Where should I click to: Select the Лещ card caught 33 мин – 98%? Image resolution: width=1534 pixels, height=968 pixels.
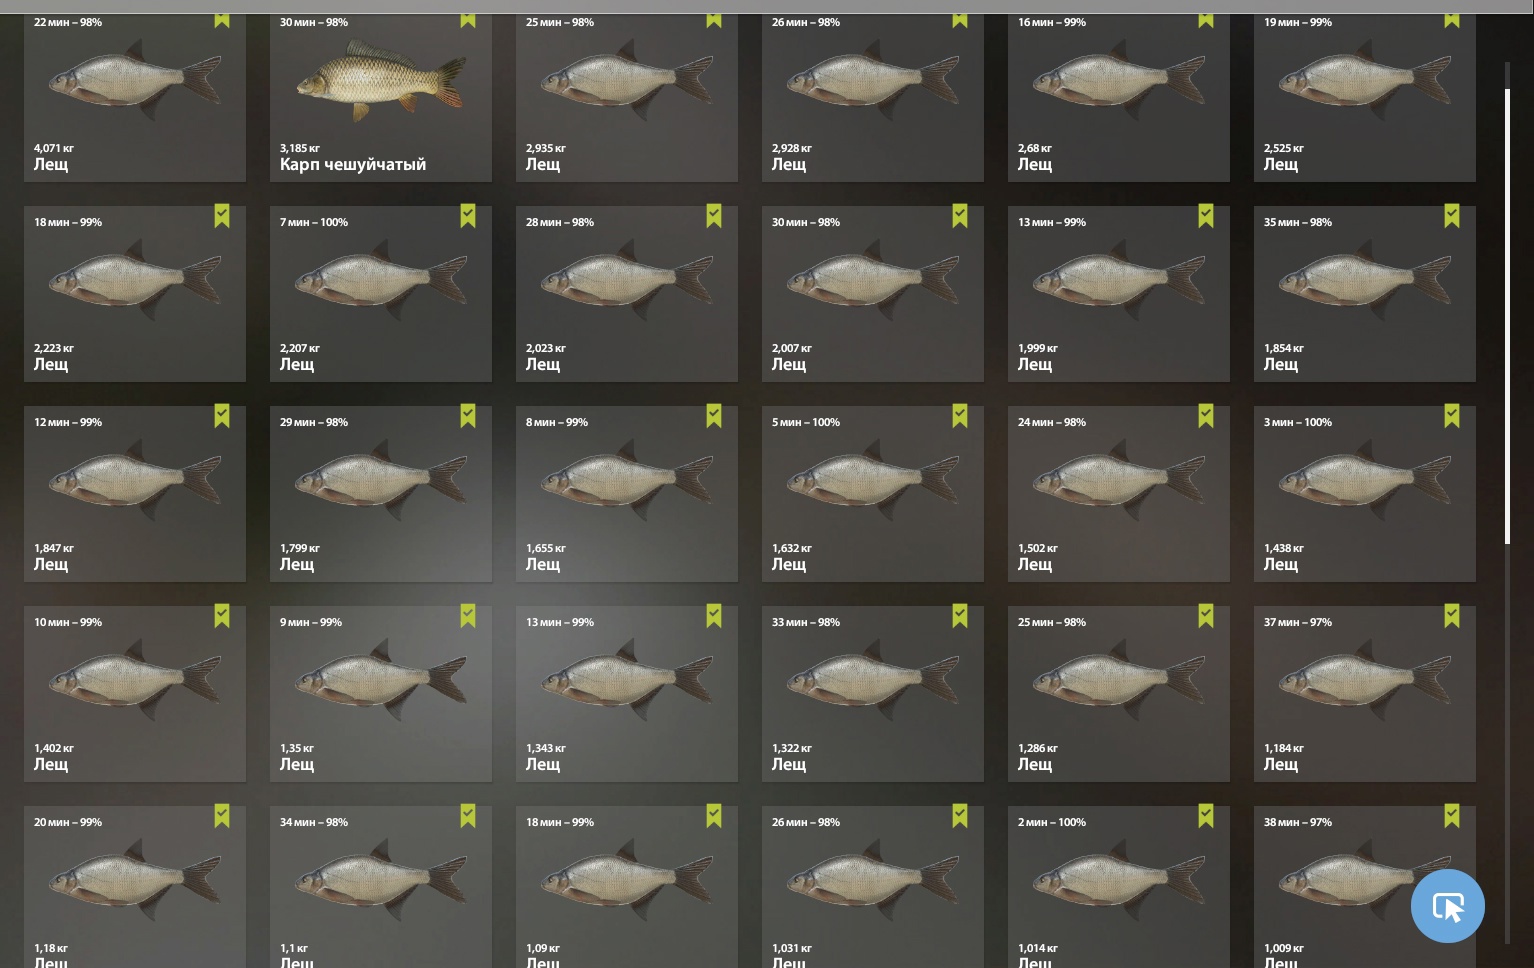click(x=873, y=694)
